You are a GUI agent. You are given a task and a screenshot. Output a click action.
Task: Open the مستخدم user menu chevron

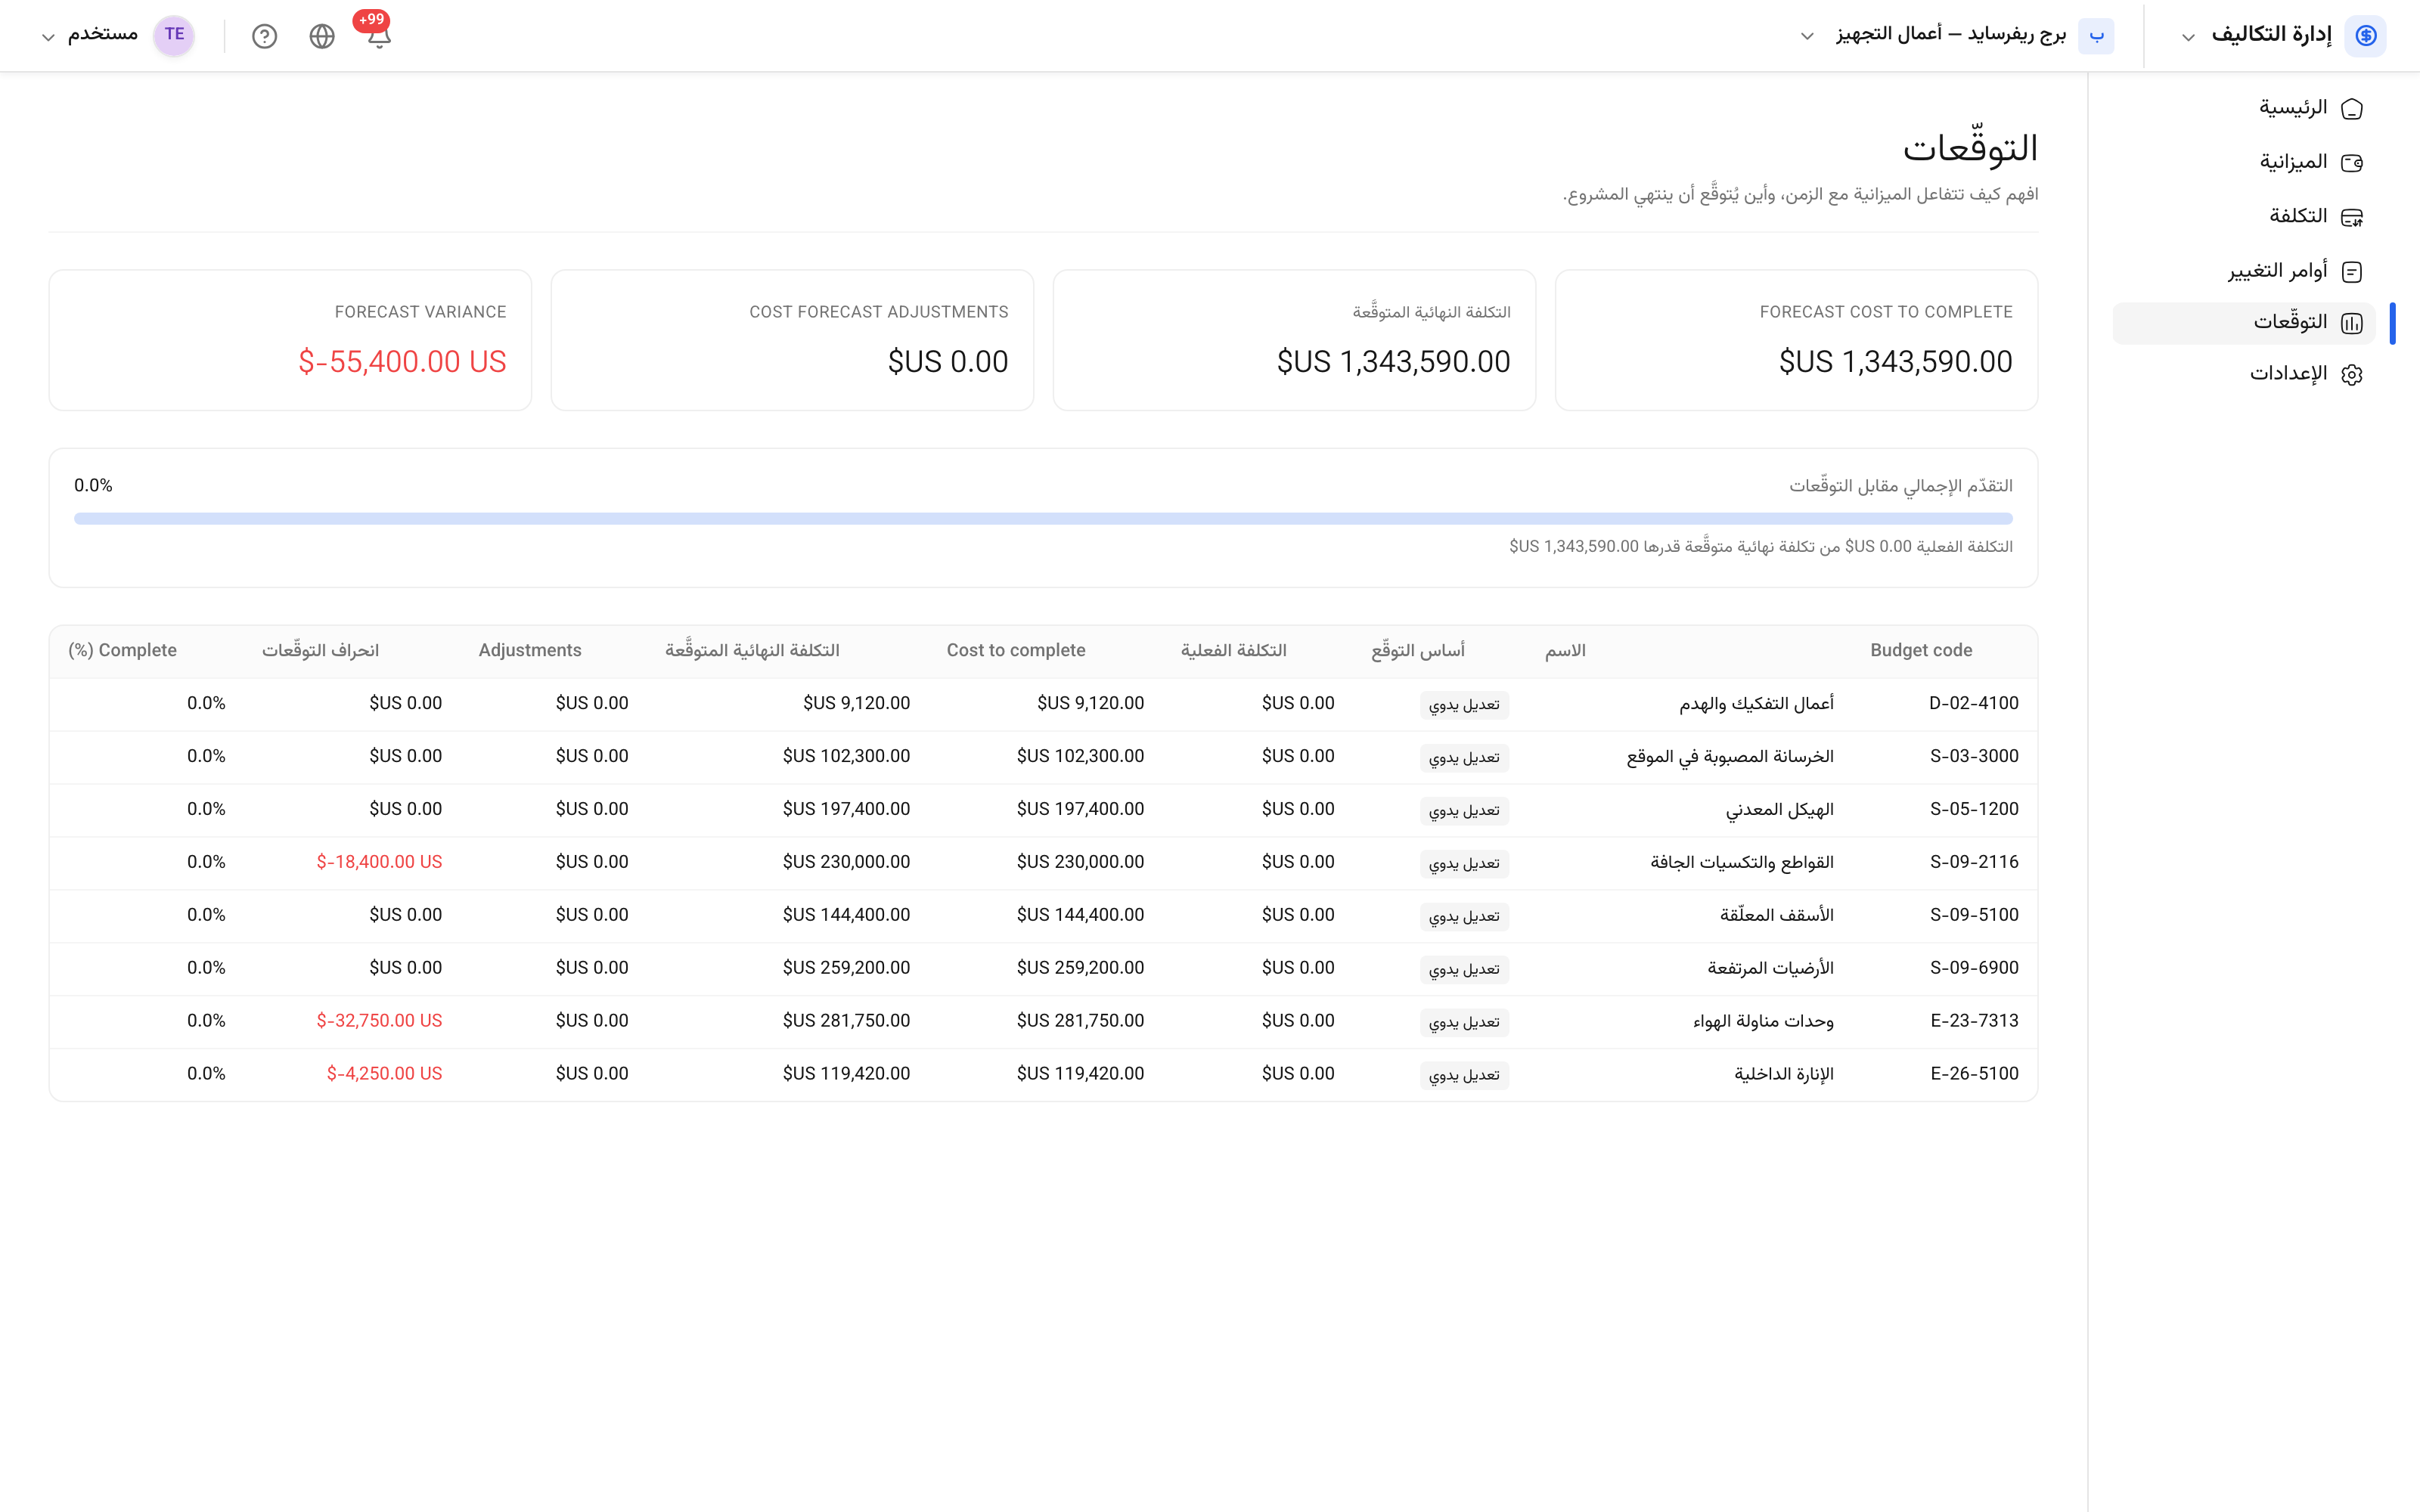pyautogui.click(x=47, y=37)
